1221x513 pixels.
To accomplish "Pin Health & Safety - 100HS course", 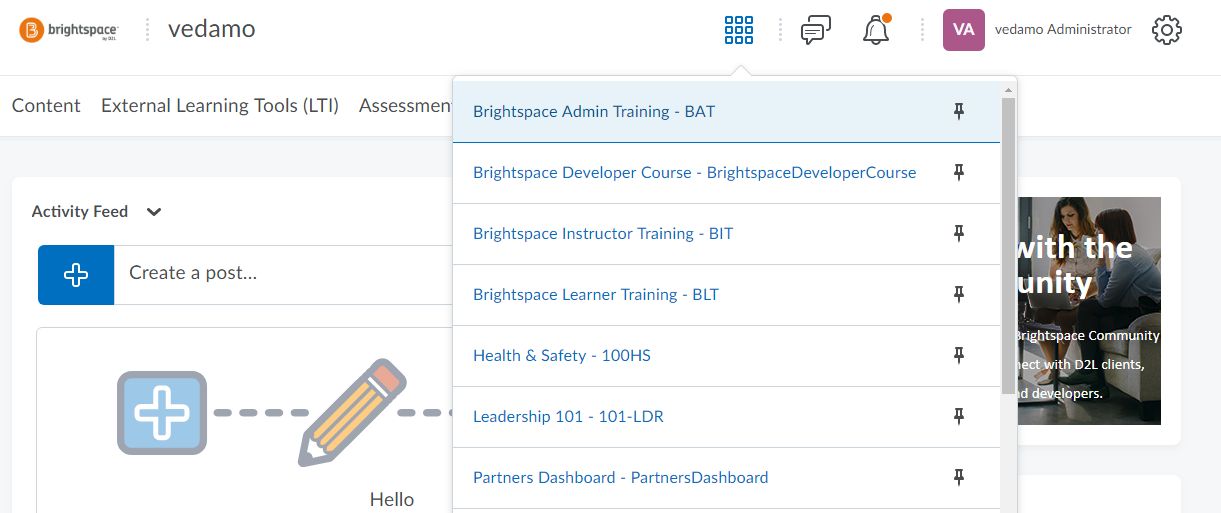I will click(x=958, y=356).
